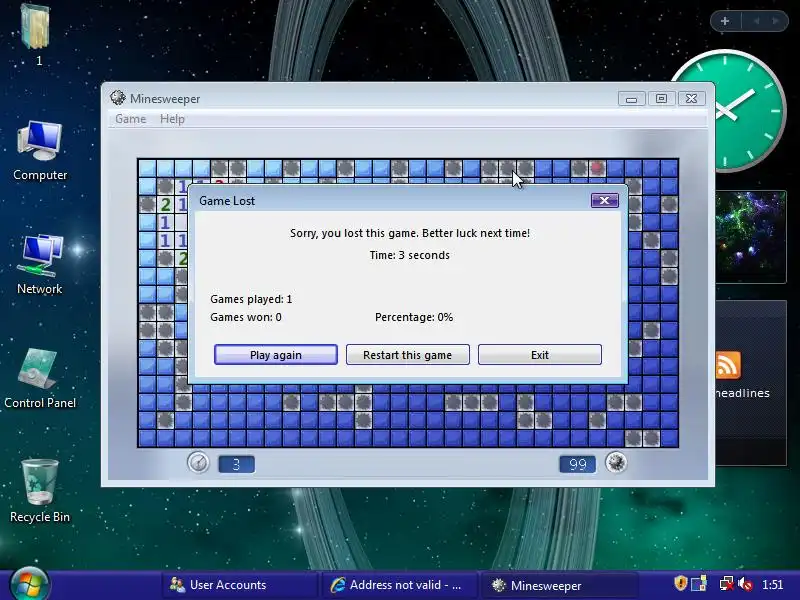
Task: Click the slideshow picture gadget
Action: pos(751,237)
